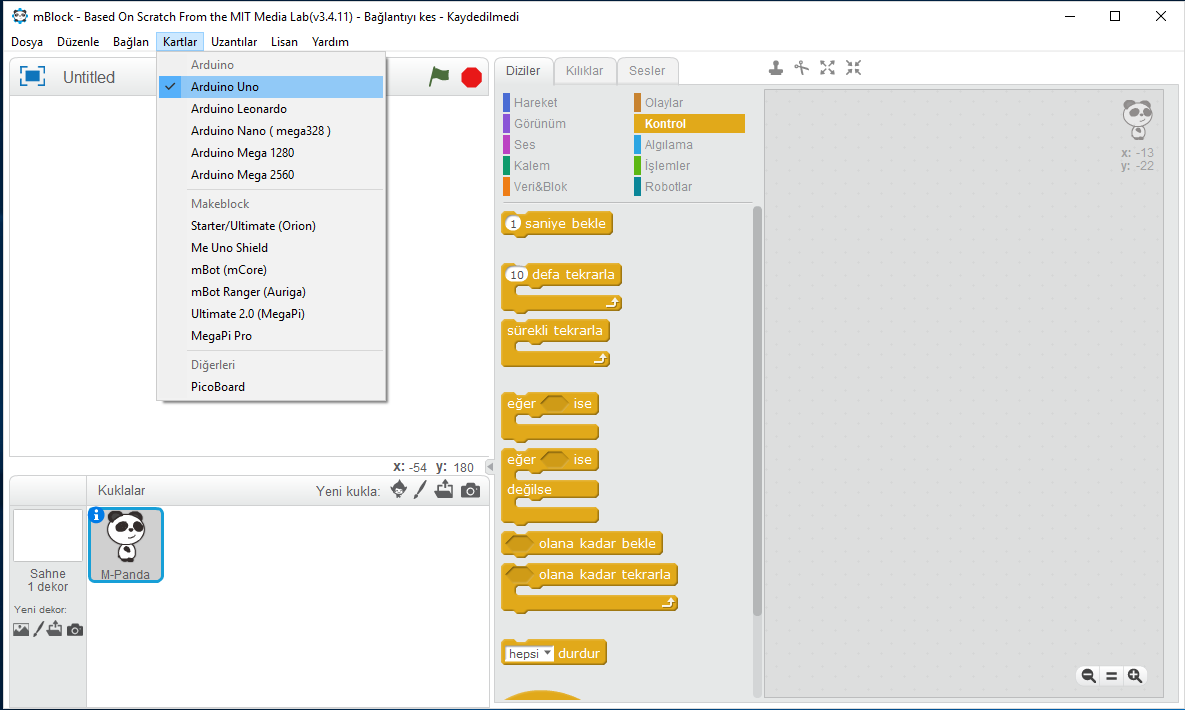The image size is (1185, 710).
Task: Select the stamp duplicate tool
Action: point(776,68)
